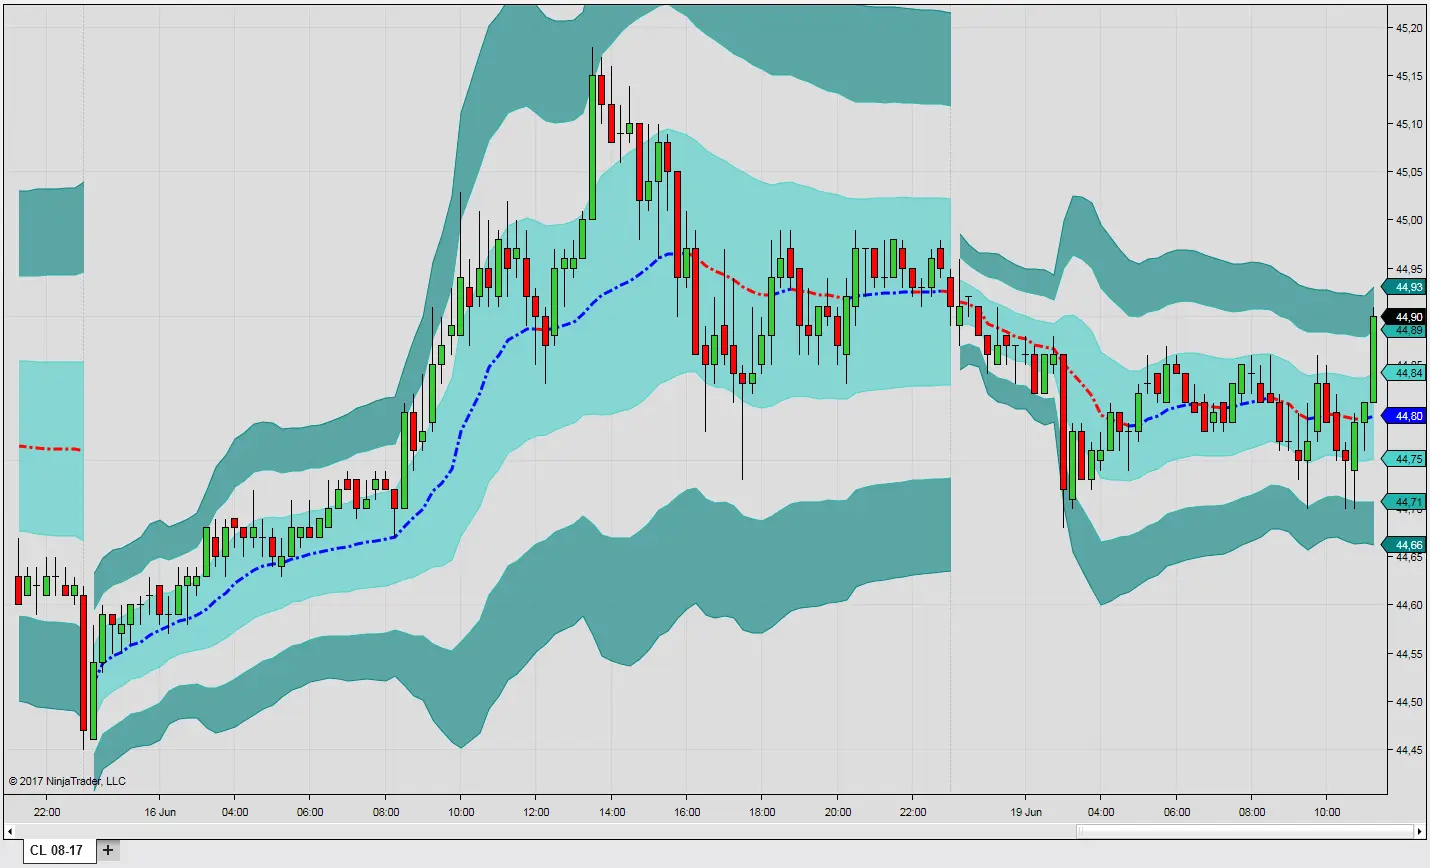Image resolution: width=1430 pixels, height=868 pixels.
Task: Click the 16 Jun date label
Action: 160,812
